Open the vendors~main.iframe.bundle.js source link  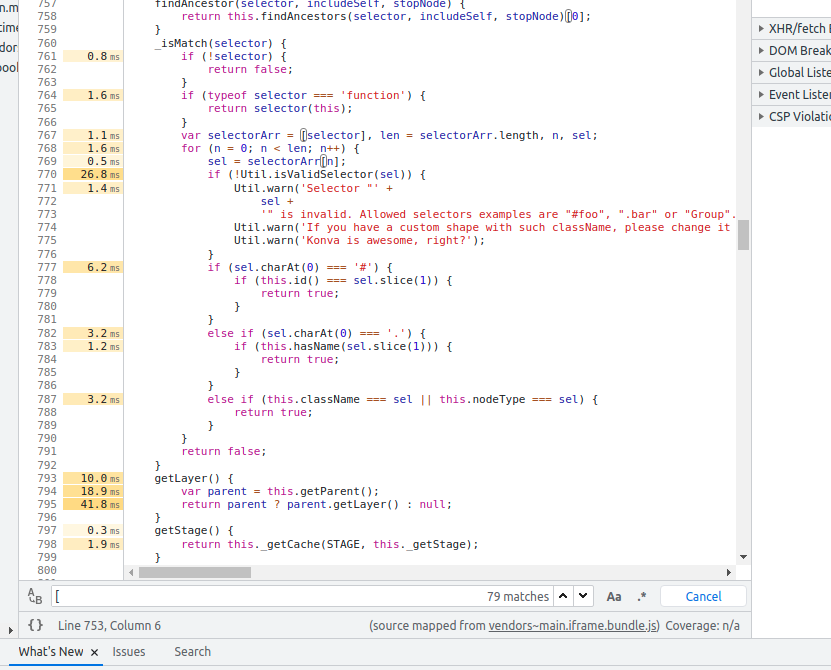(x=573, y=624)
